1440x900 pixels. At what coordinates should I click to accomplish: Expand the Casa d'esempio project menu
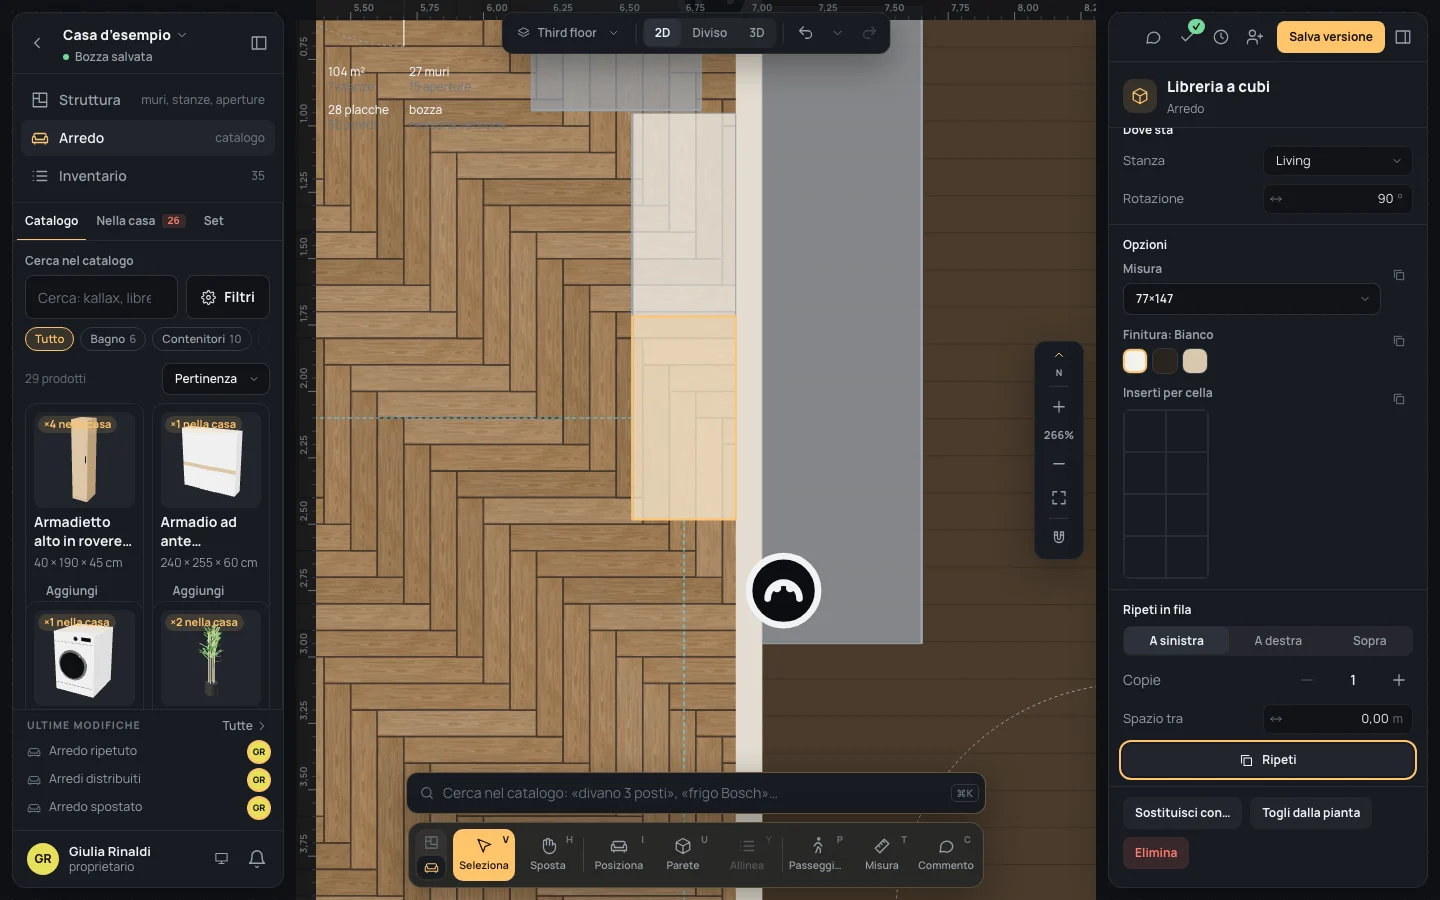coord(125,35)
